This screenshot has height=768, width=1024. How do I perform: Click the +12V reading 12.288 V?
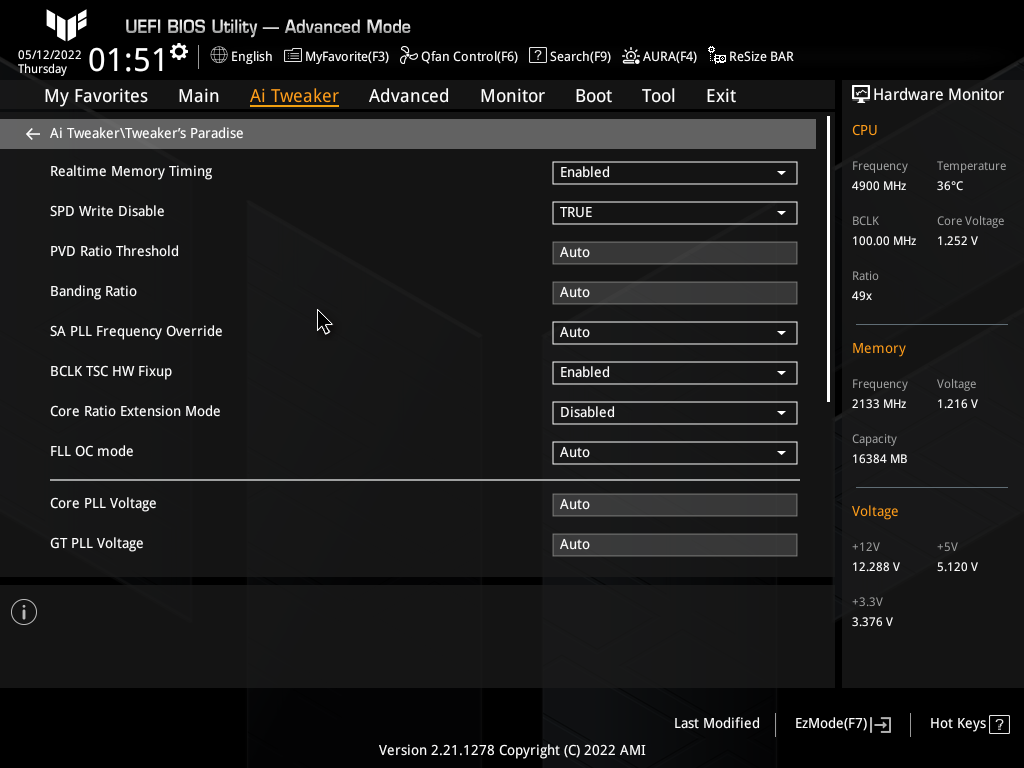tap(876, 567)
